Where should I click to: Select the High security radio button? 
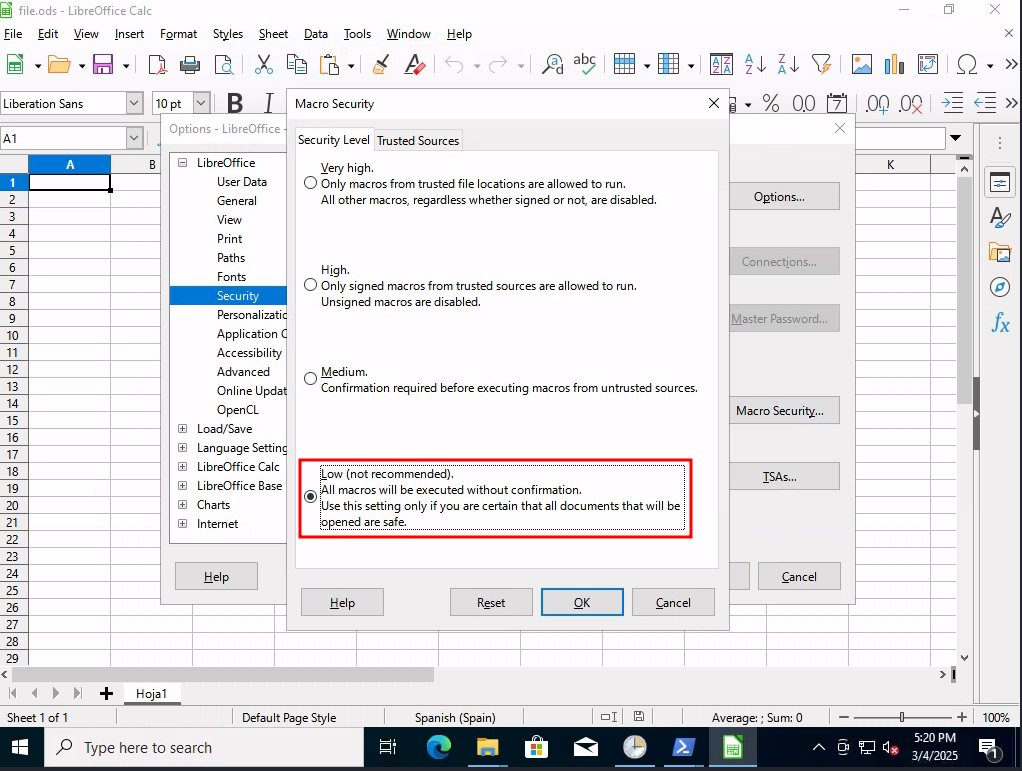310,285
